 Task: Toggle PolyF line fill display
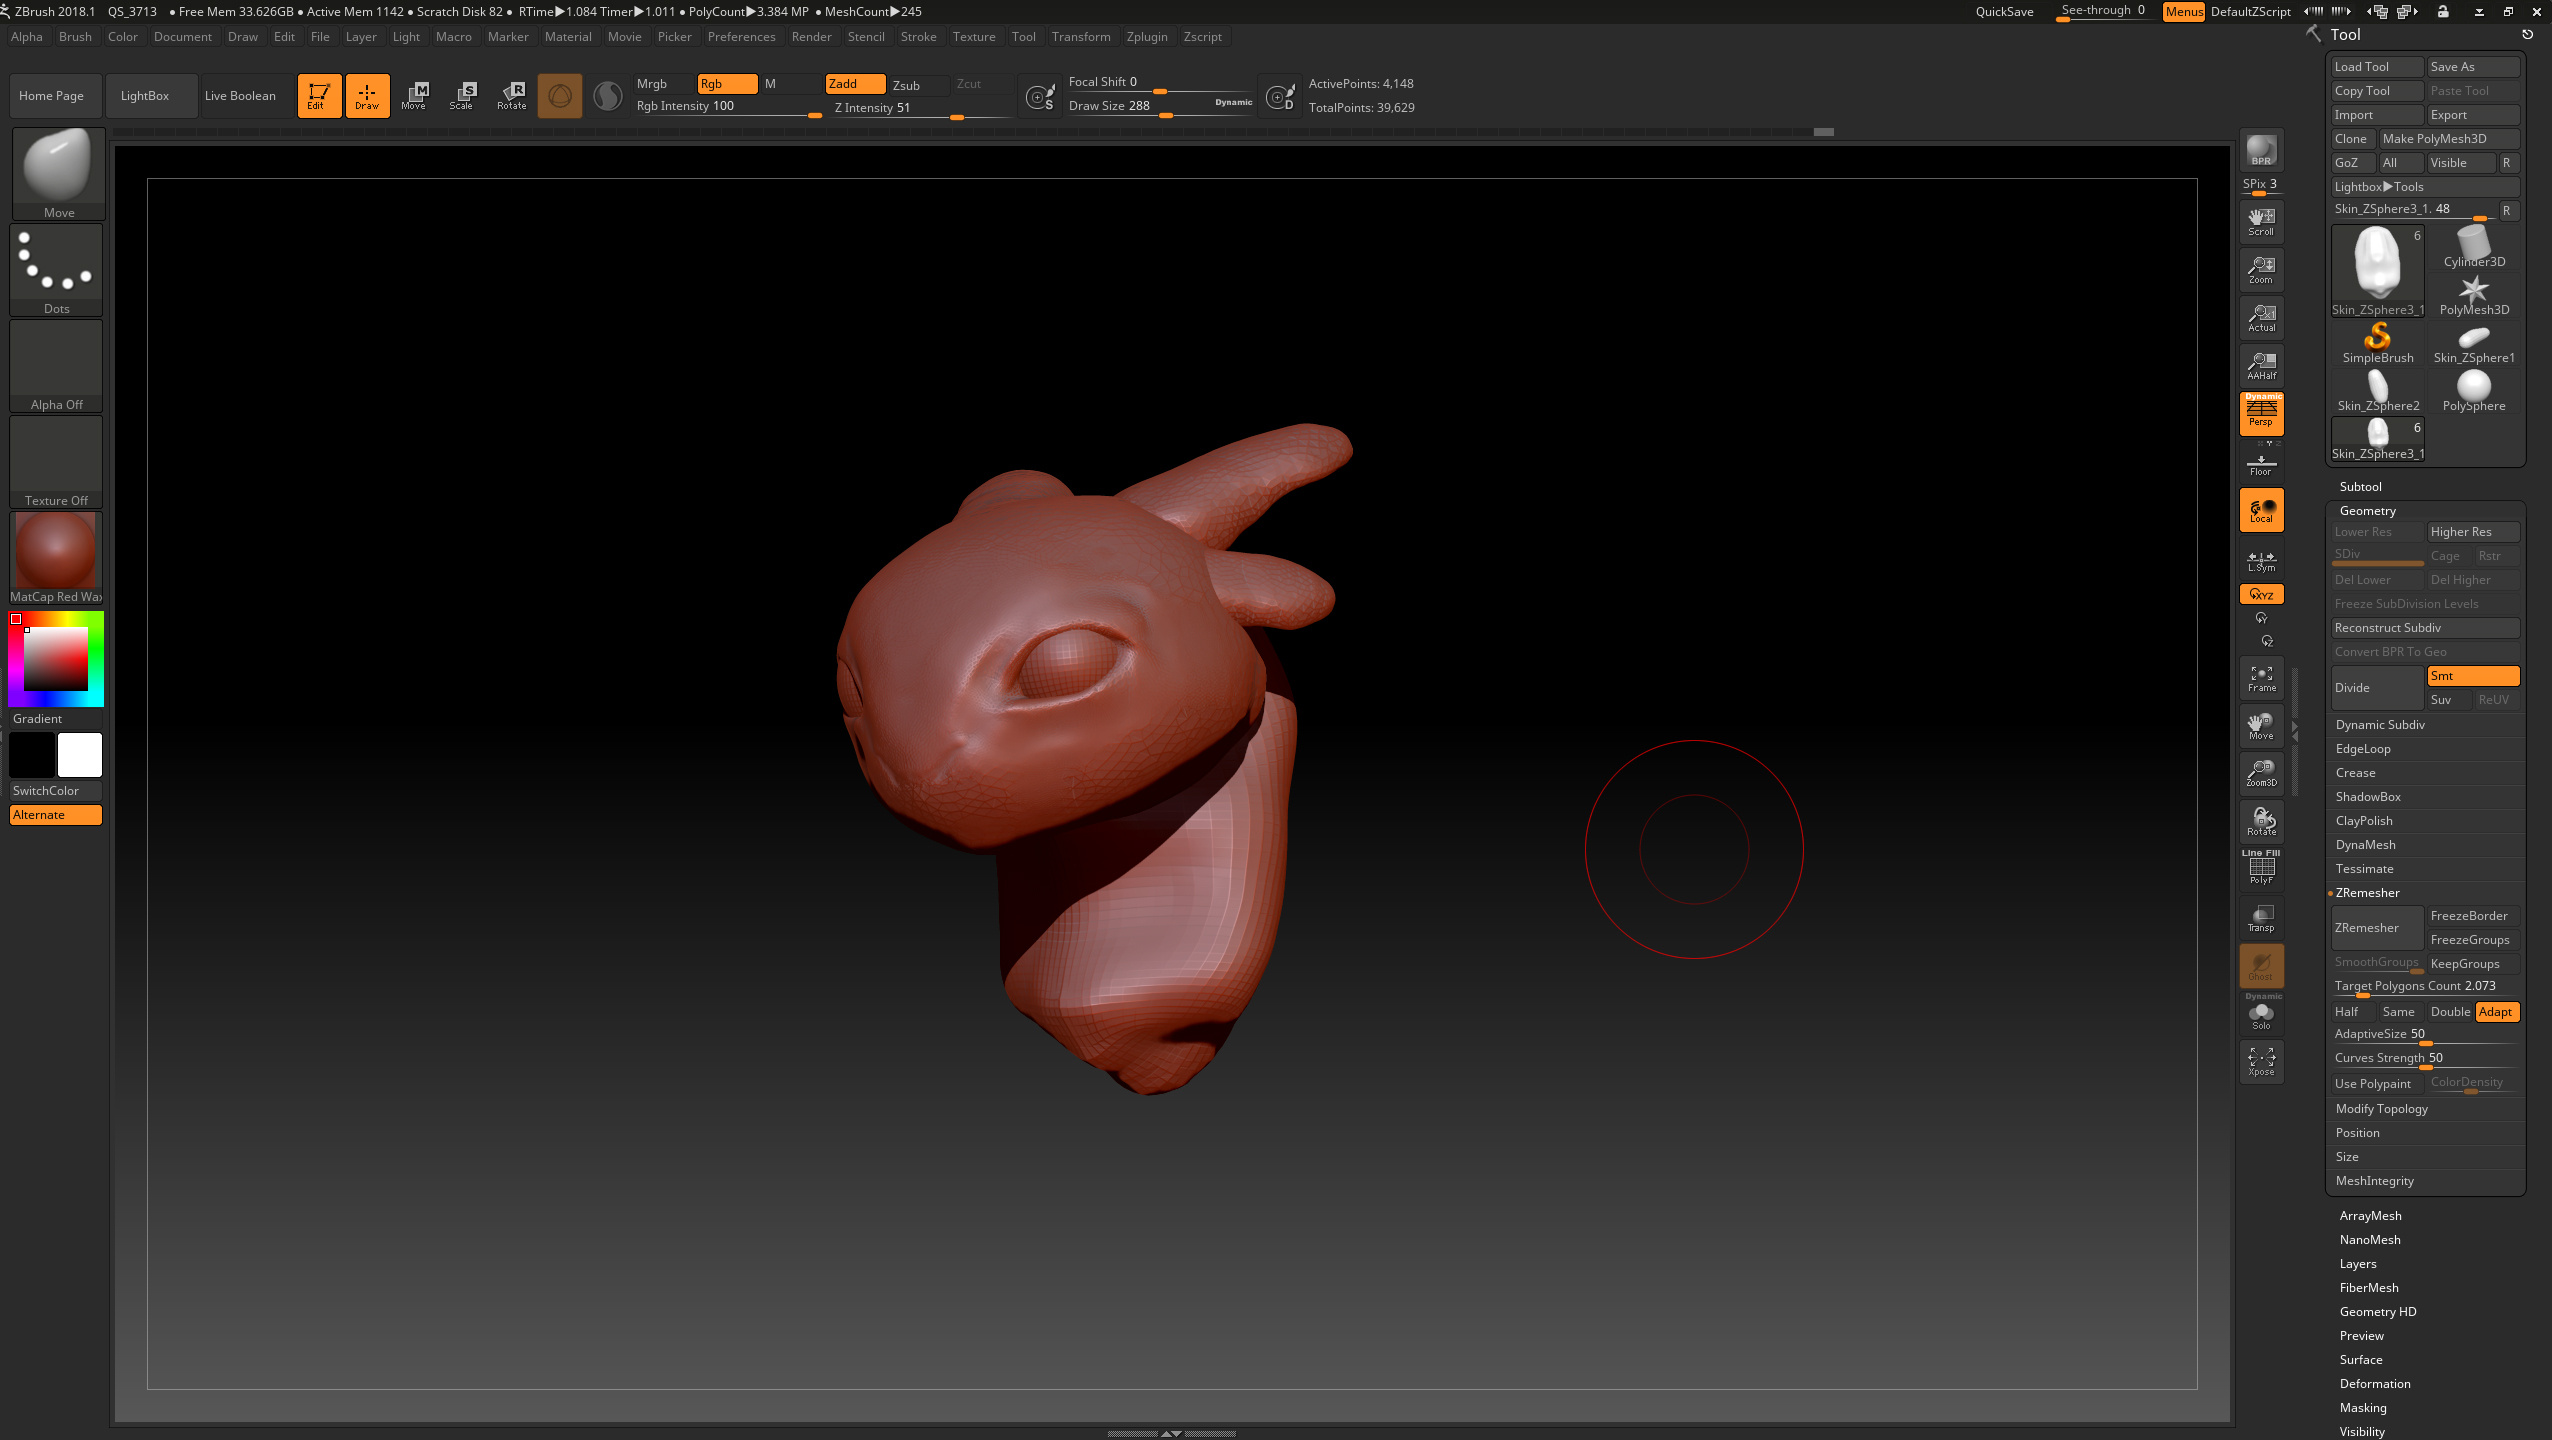2261,867
